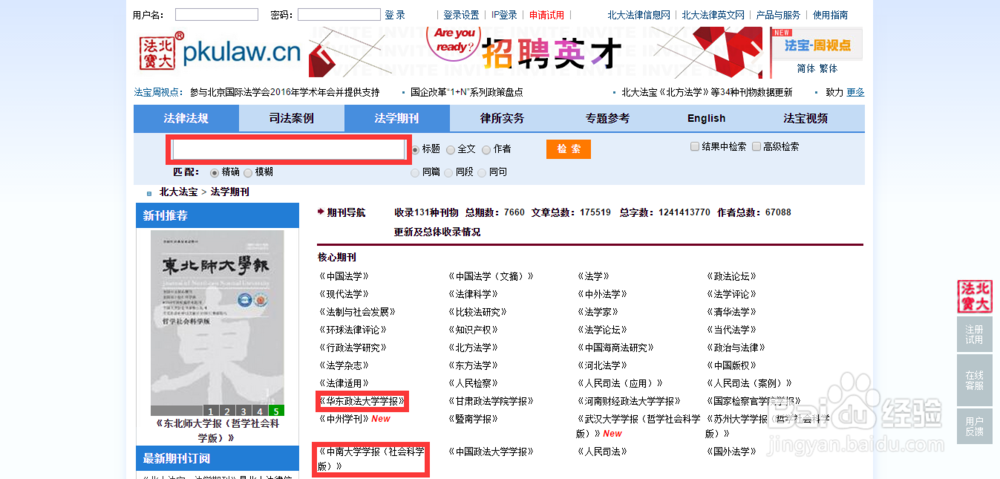
Task: Open journal 《华东政法大学学报》
Action: click(x=362, y=401)
